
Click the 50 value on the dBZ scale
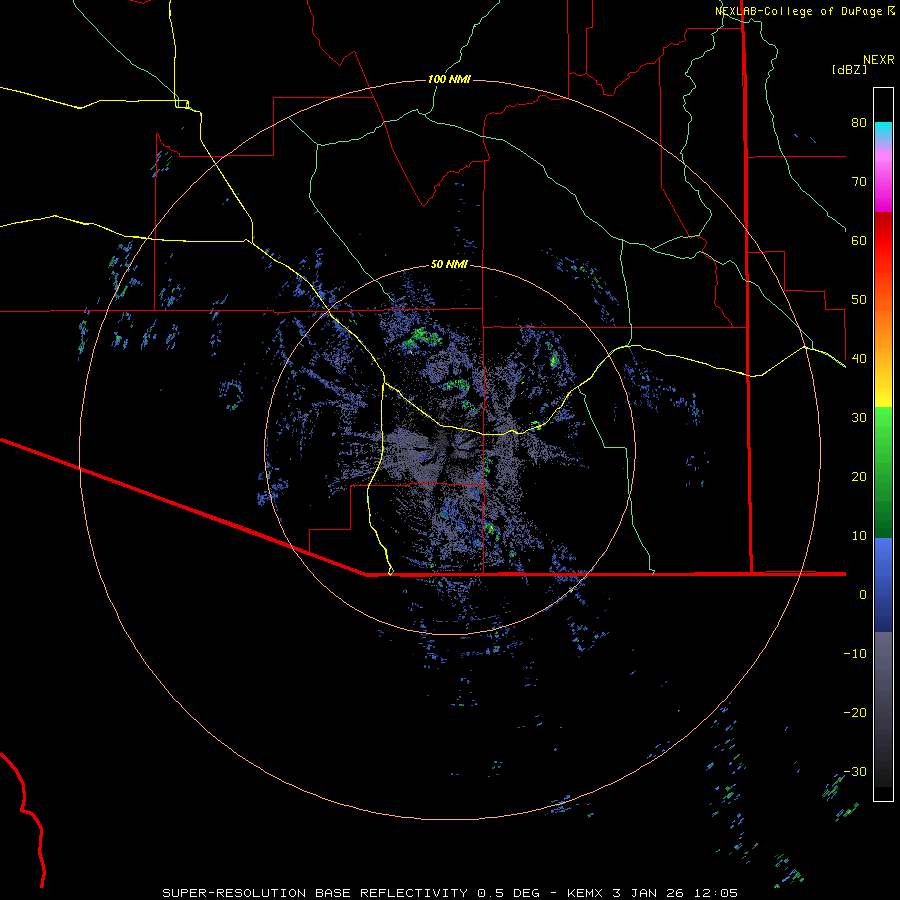click(859, 300)
